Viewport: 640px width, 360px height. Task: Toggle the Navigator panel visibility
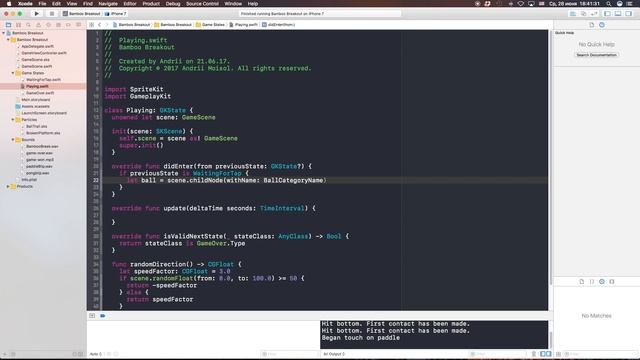(607, 13)
